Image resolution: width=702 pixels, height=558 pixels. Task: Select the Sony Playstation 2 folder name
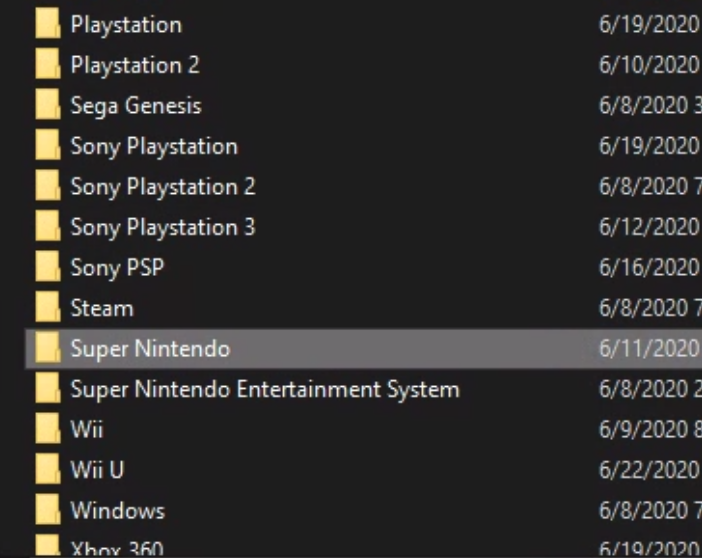click(x=163, y=187)
